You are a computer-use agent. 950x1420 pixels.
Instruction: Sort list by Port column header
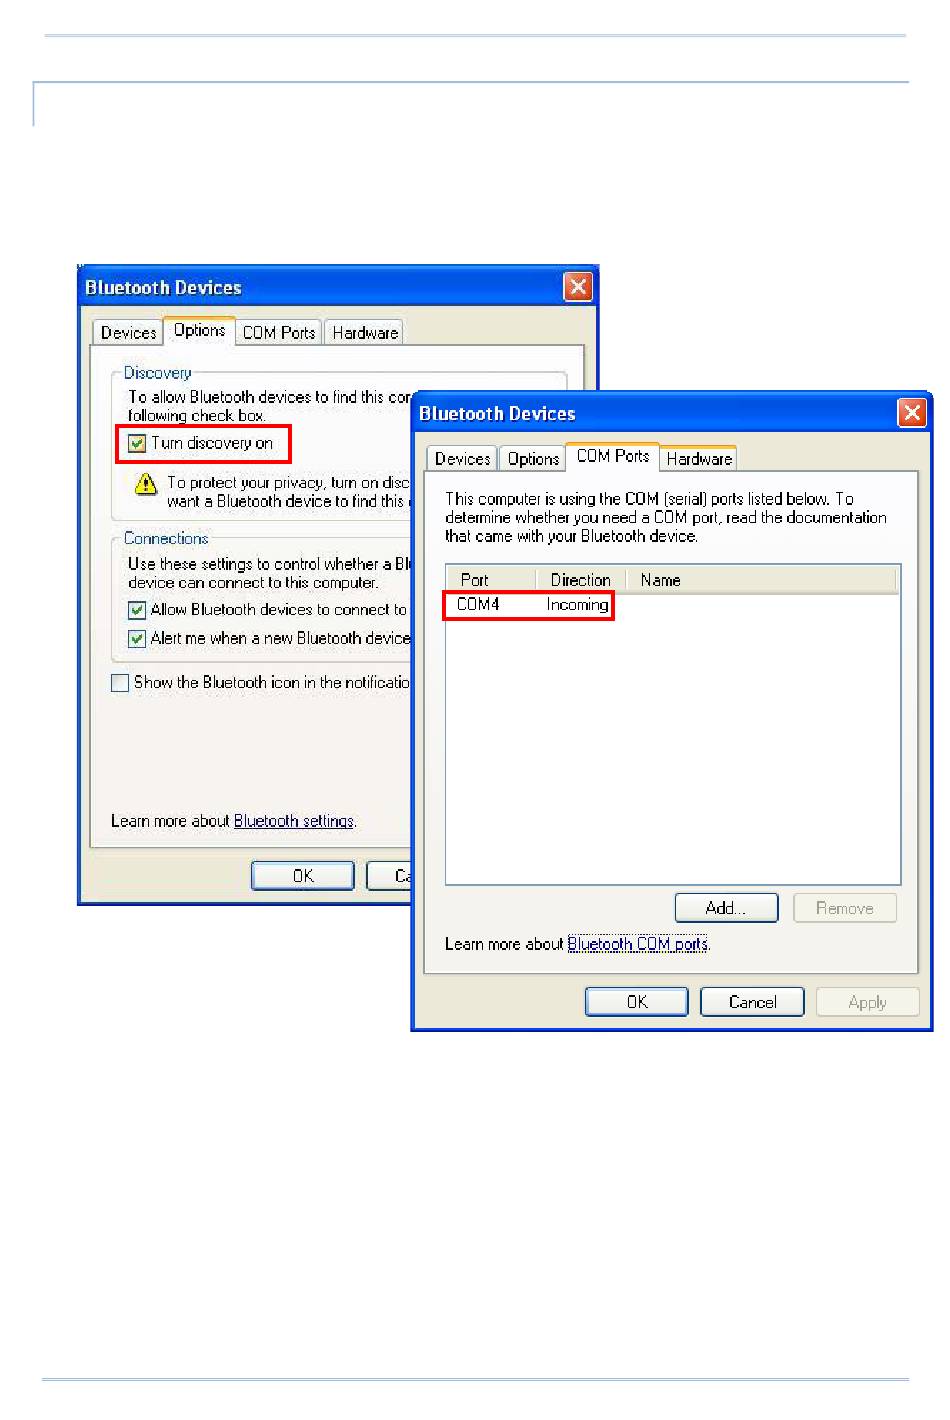[x=491, y=580]
